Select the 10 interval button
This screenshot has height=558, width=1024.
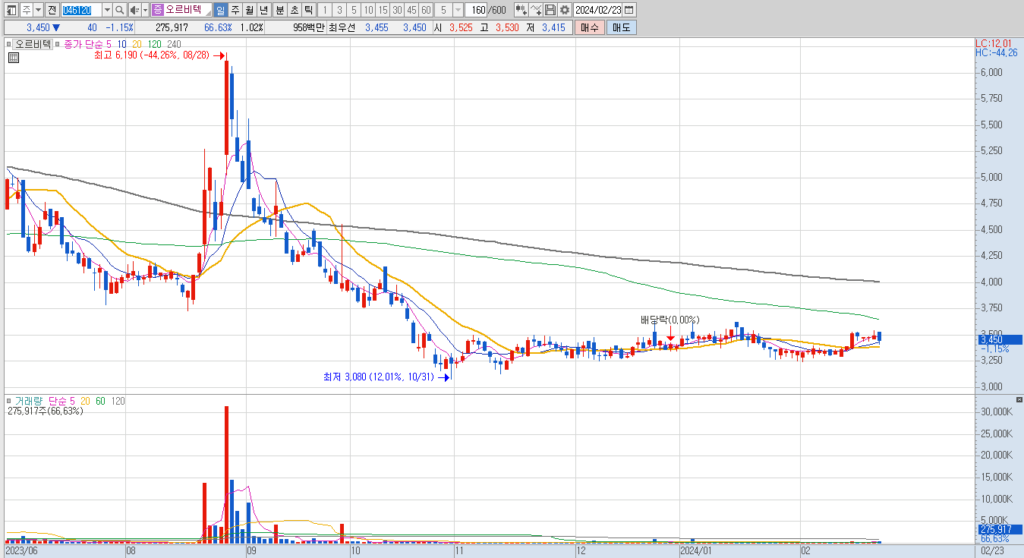(368, 10)
